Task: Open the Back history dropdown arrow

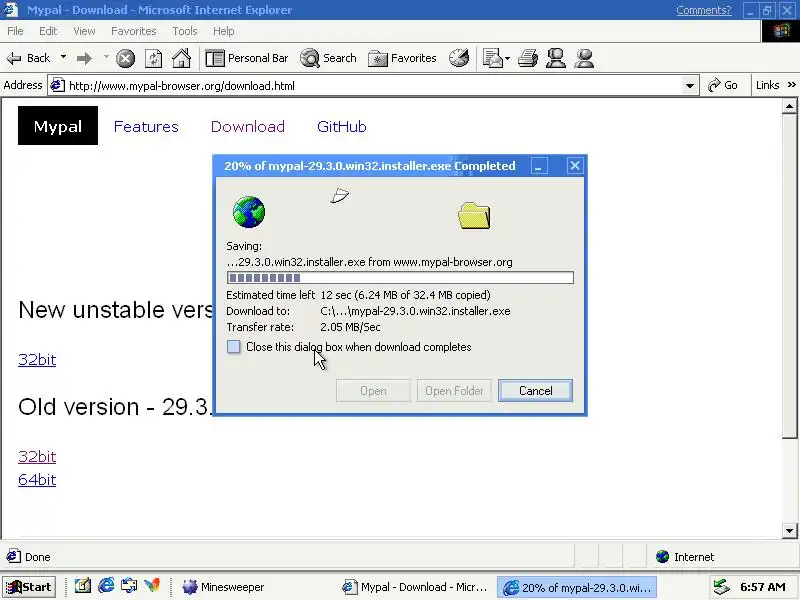Action: pos(63,57)
